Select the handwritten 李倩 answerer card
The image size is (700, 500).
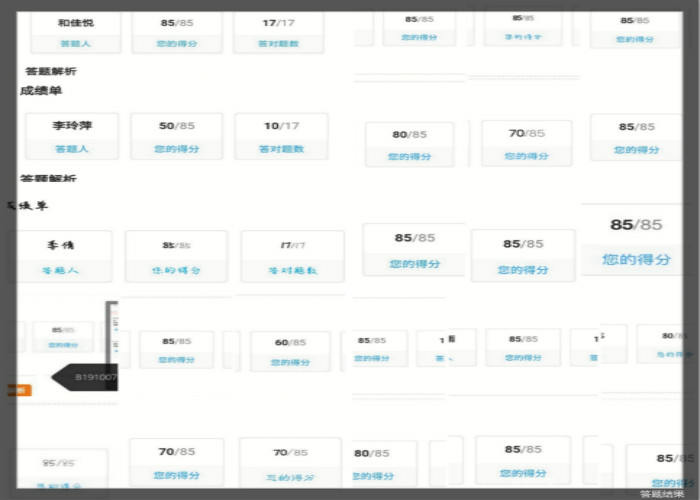coord(60,256)
